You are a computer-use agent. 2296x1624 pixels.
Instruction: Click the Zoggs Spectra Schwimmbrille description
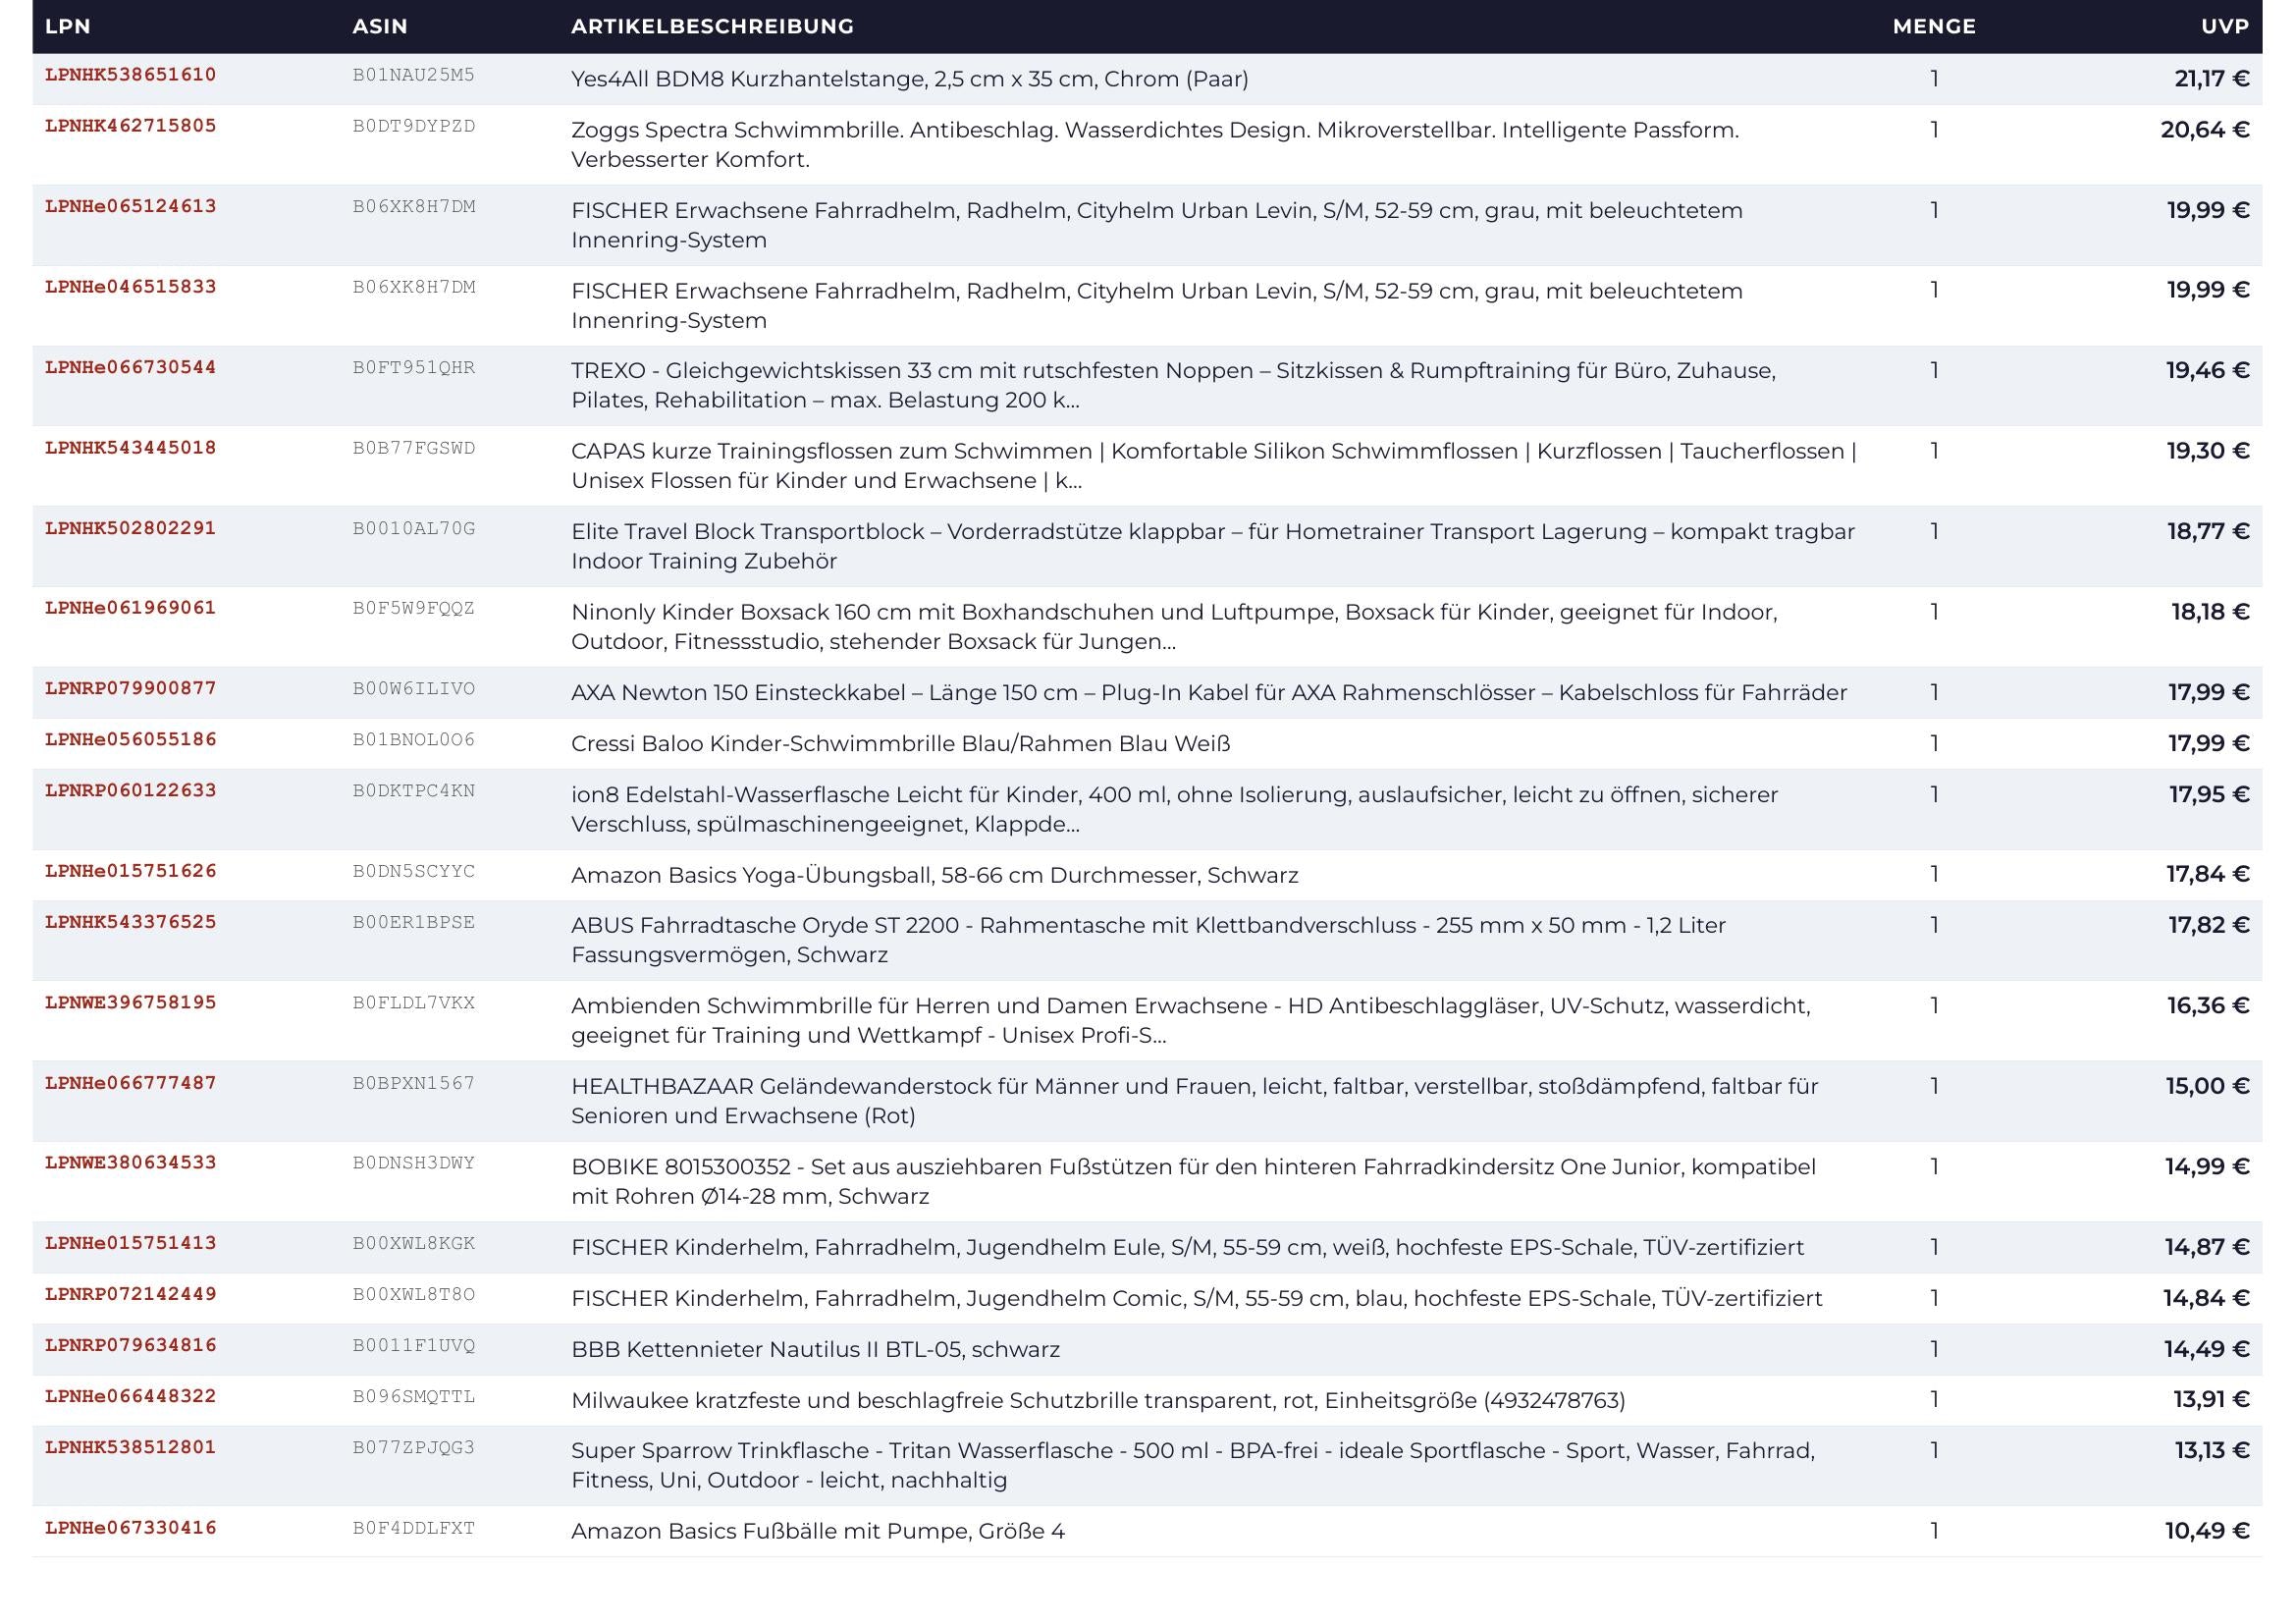1155,145
